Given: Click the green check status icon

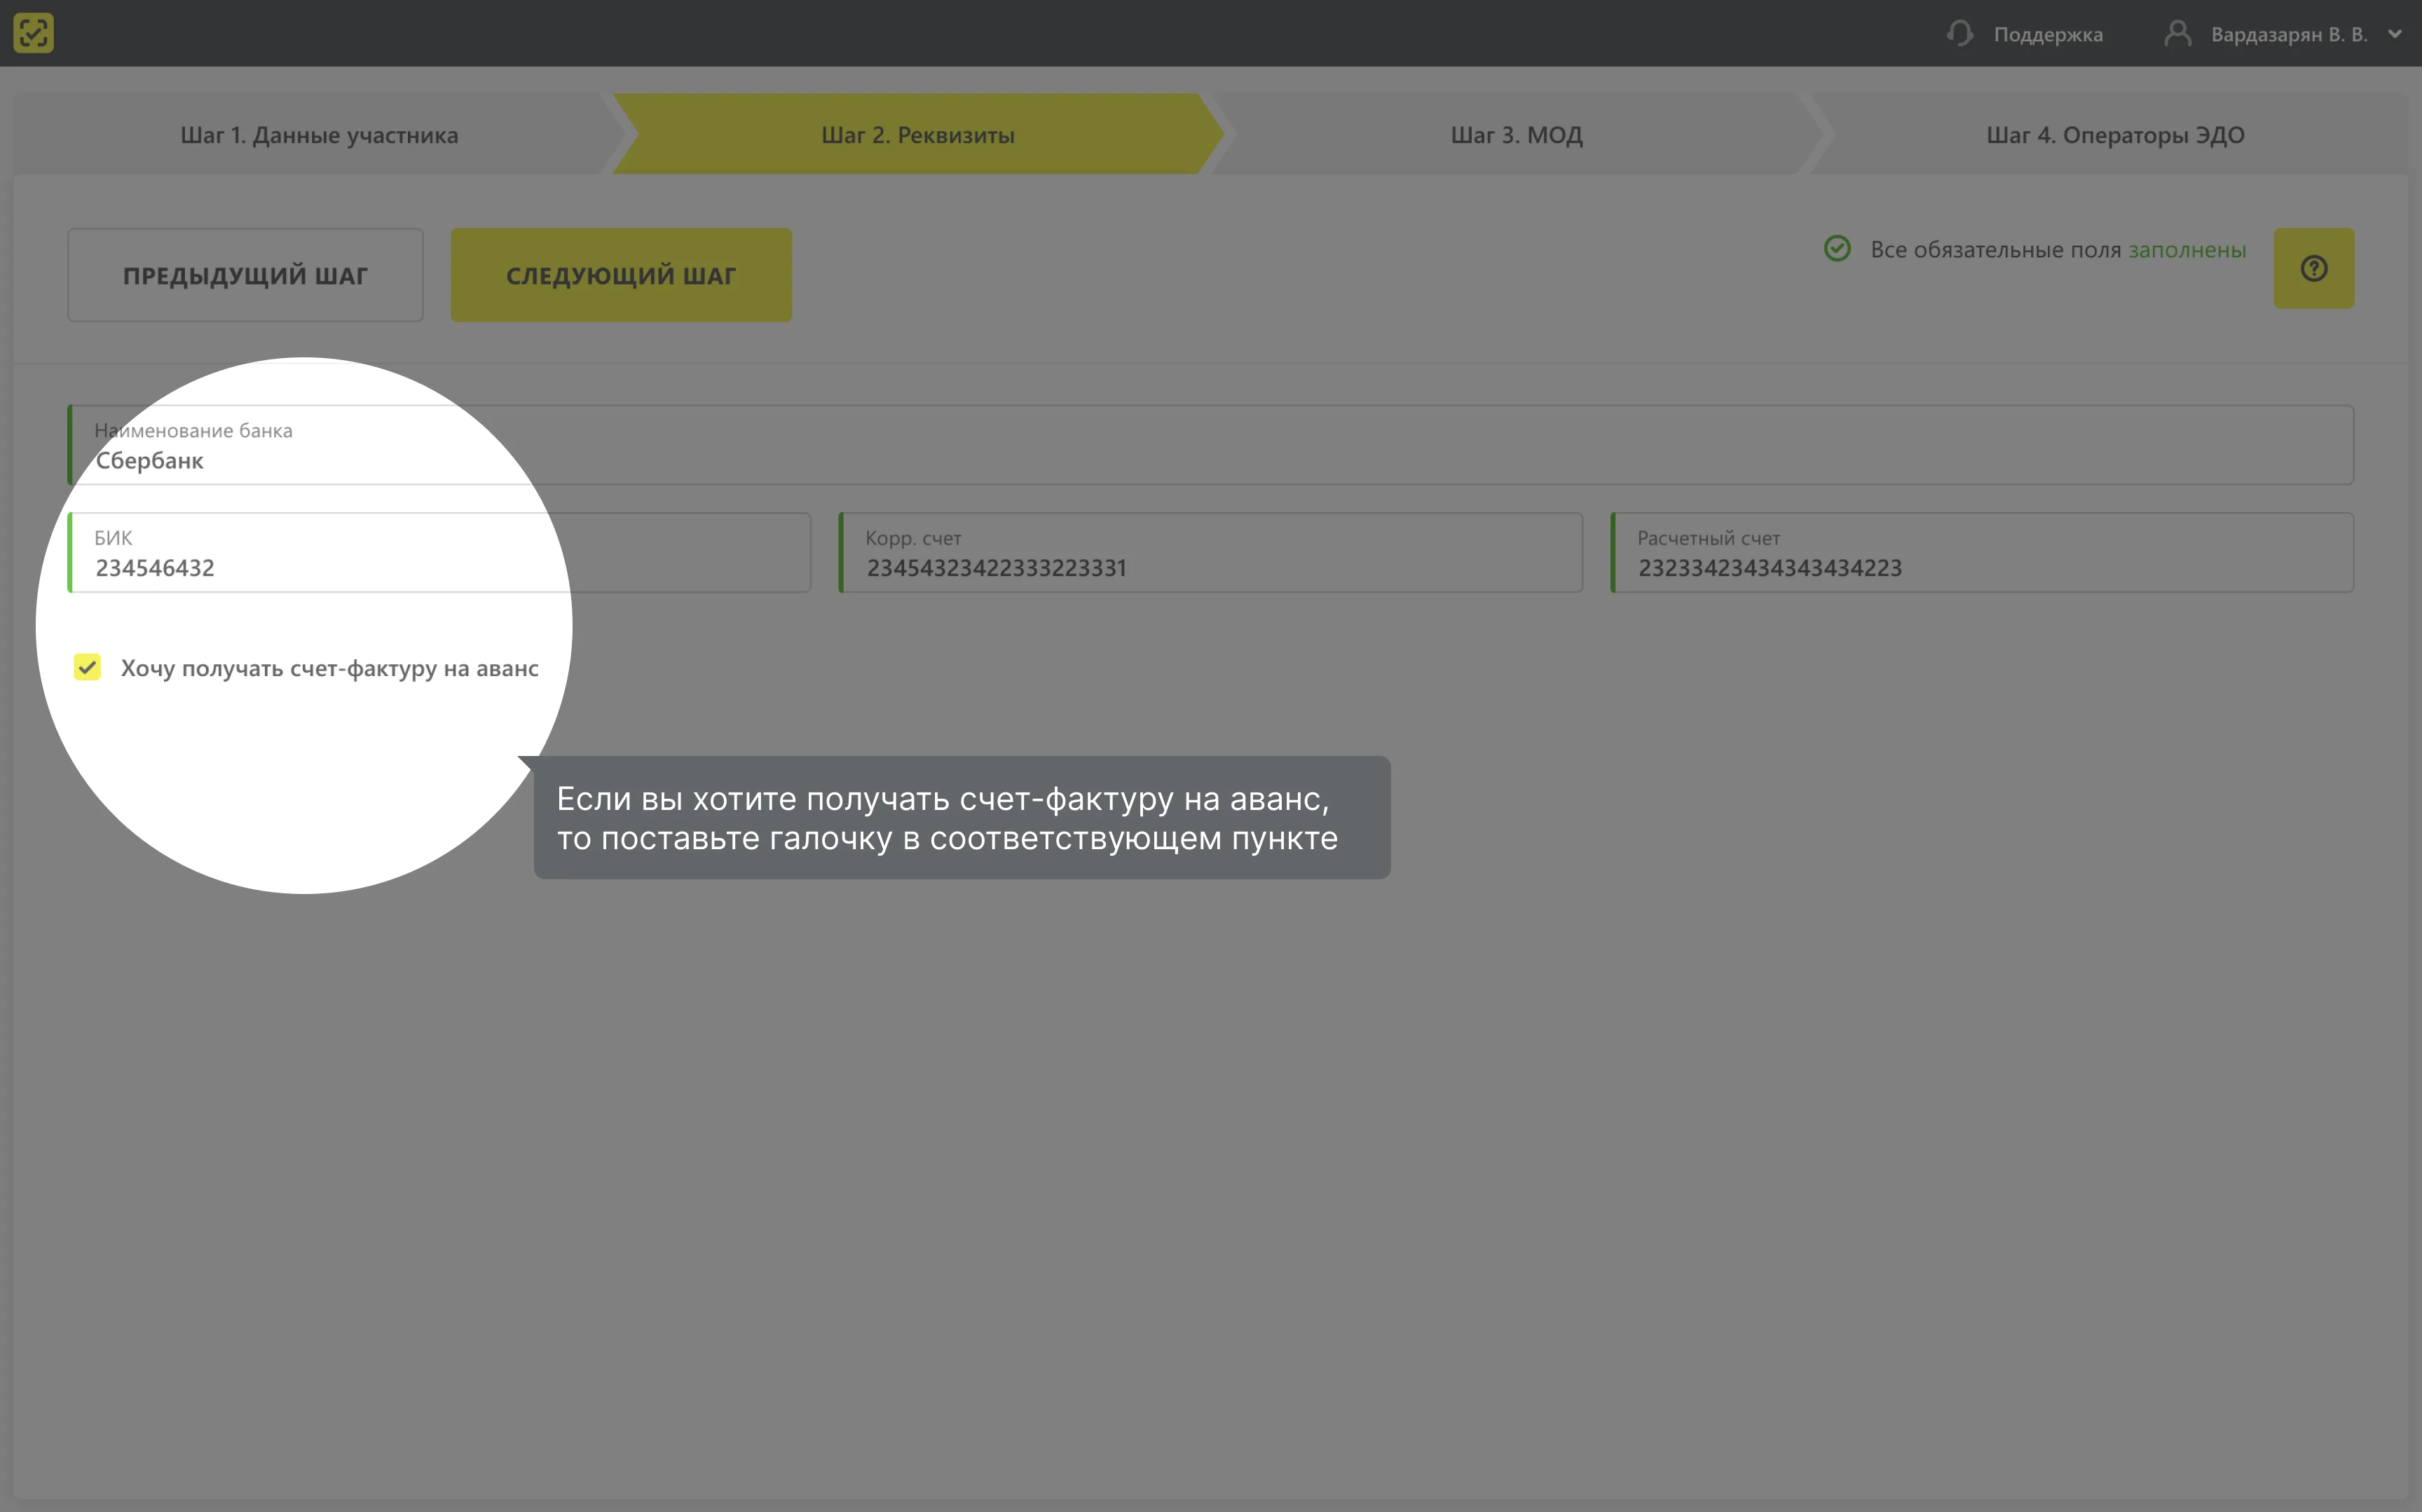Looking at the screenshot, I should tap(1837, 248).
